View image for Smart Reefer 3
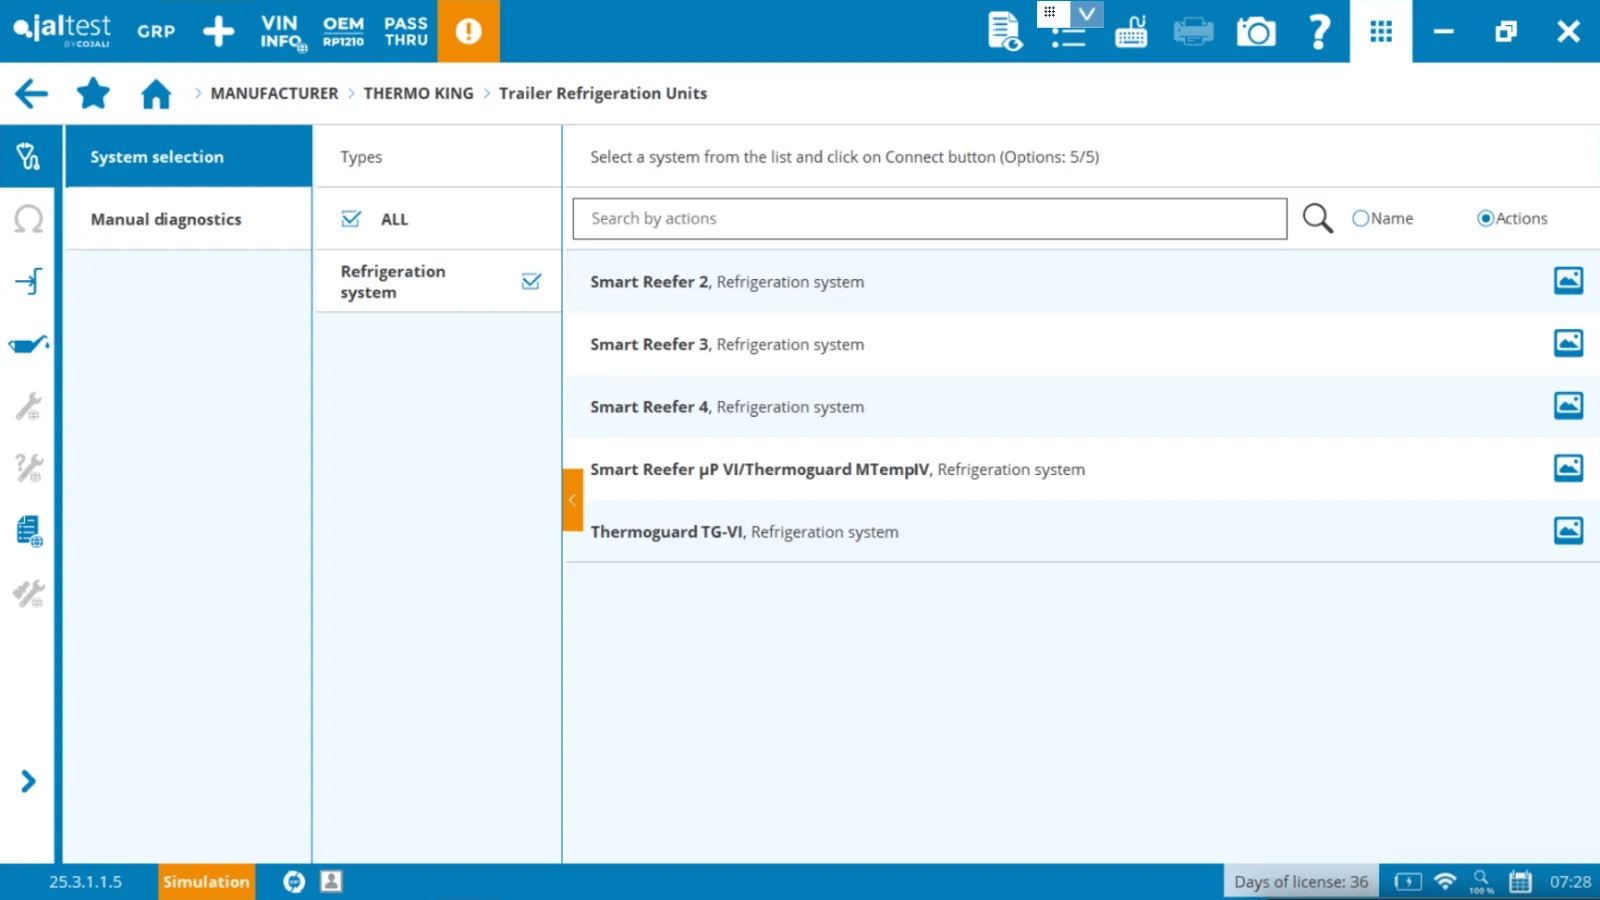Screen dimensions: 1600x900 (1568, 343)
